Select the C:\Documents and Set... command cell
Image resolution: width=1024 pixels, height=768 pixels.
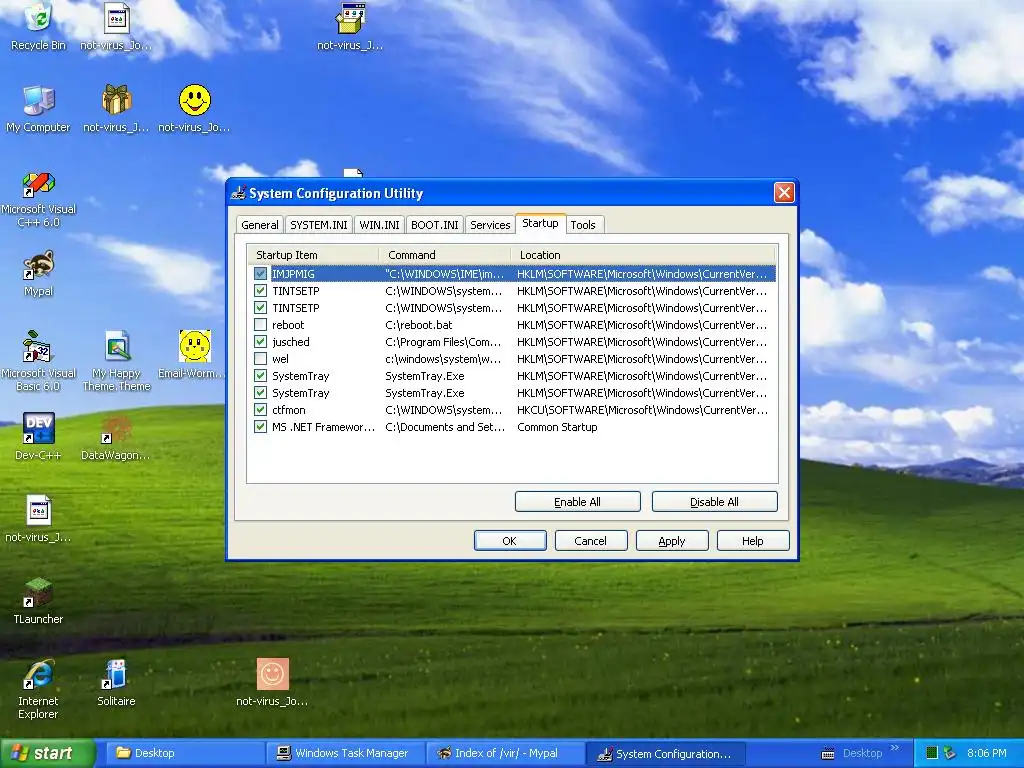(445, 426)
